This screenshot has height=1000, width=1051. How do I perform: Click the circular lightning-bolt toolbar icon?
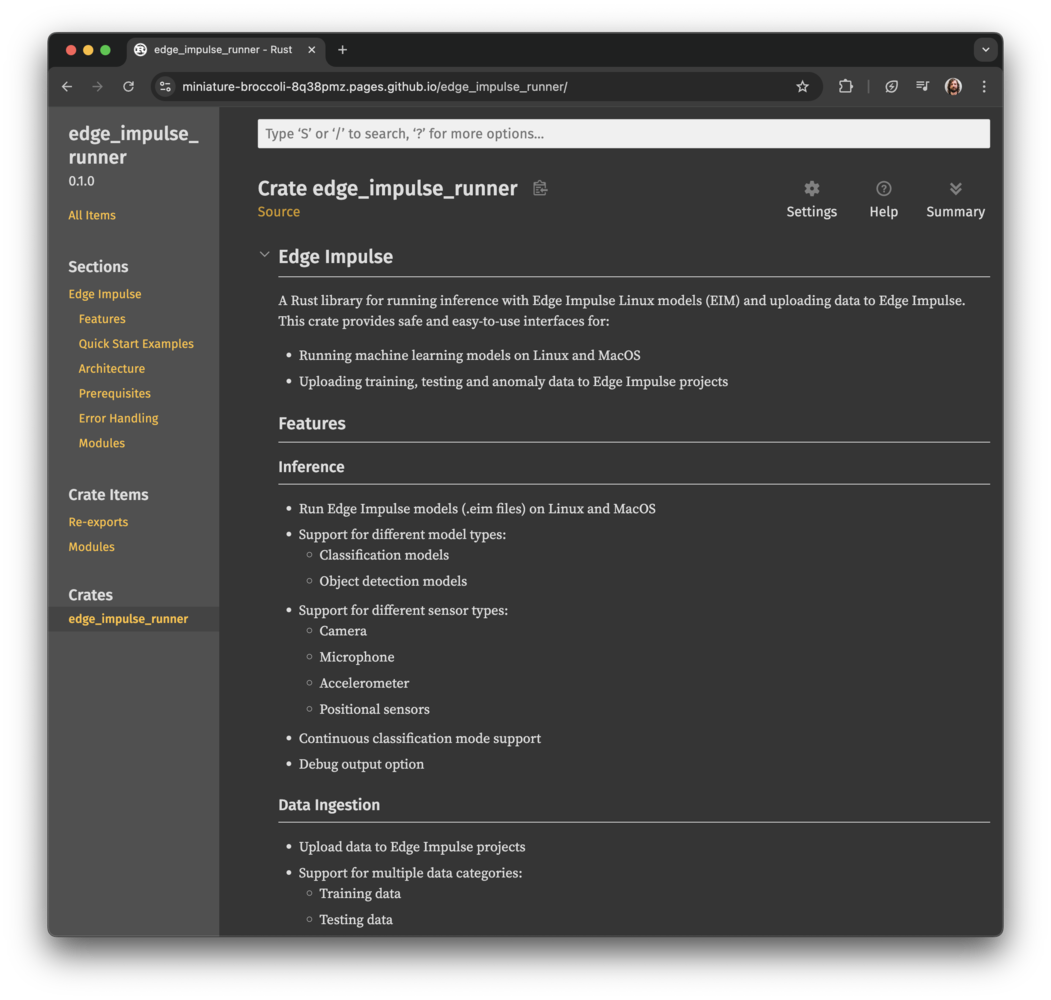pos(891,86)
